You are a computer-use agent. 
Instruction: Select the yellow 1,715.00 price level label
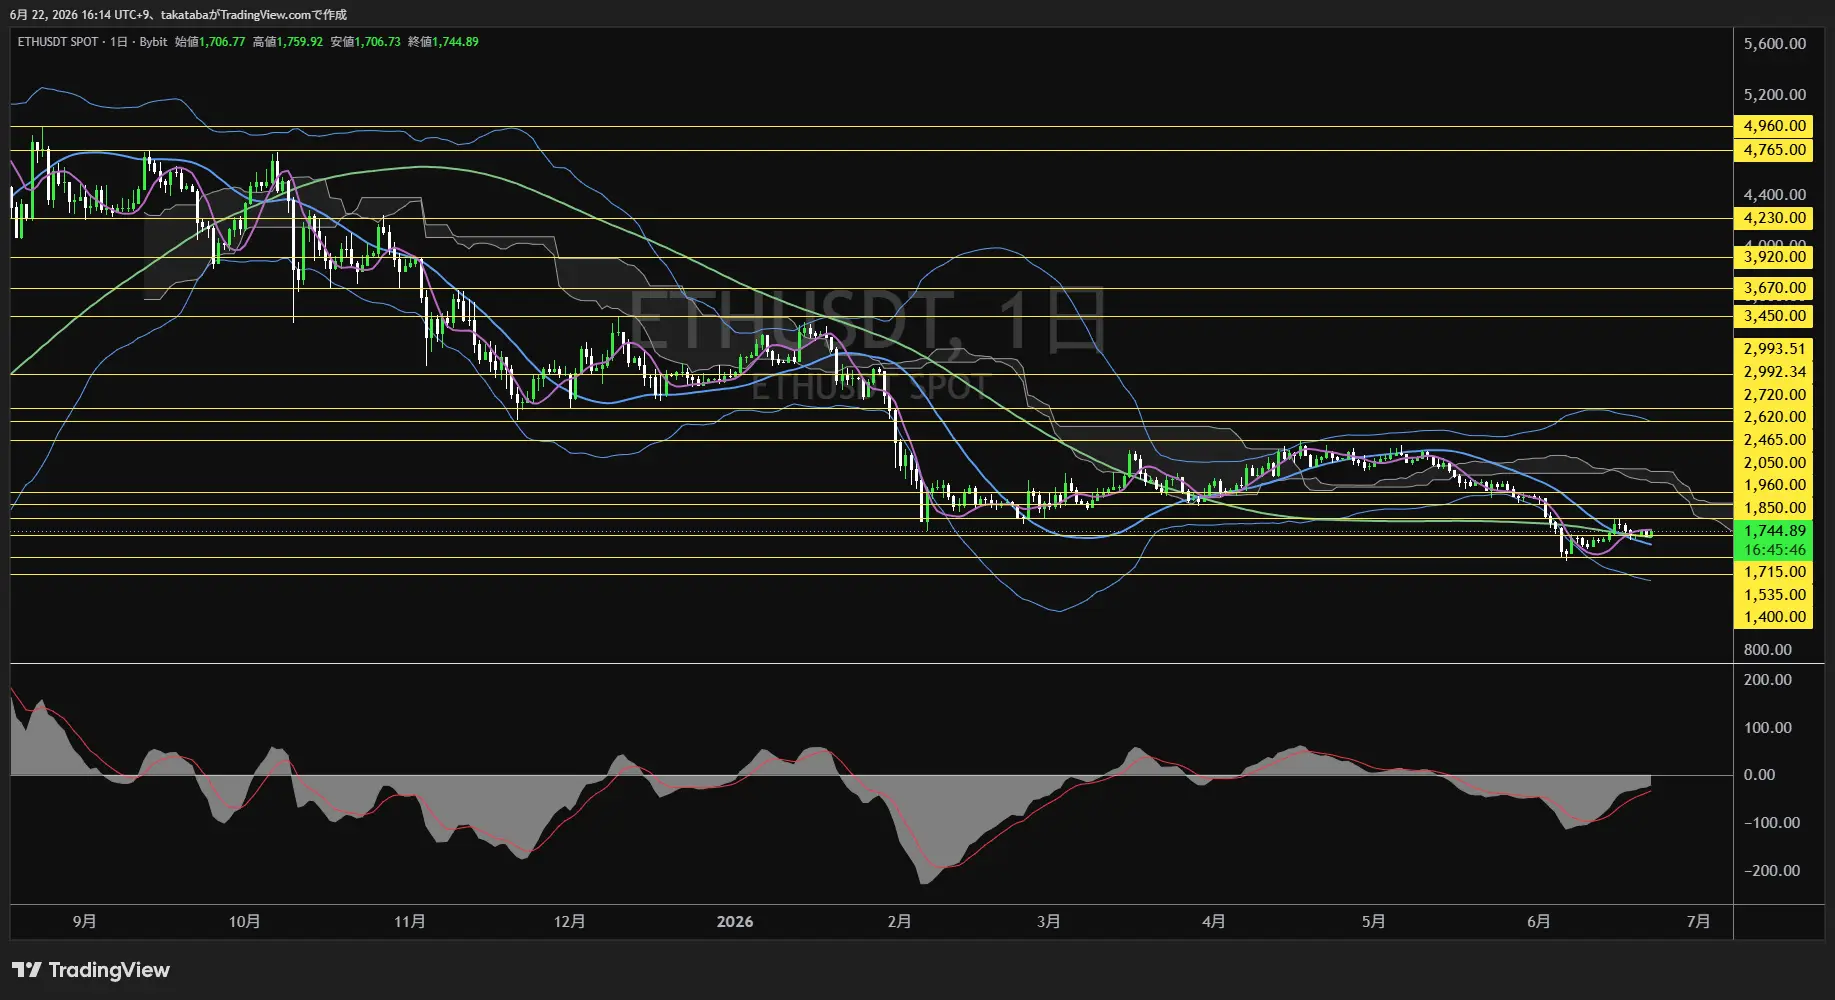[1775, 572]
